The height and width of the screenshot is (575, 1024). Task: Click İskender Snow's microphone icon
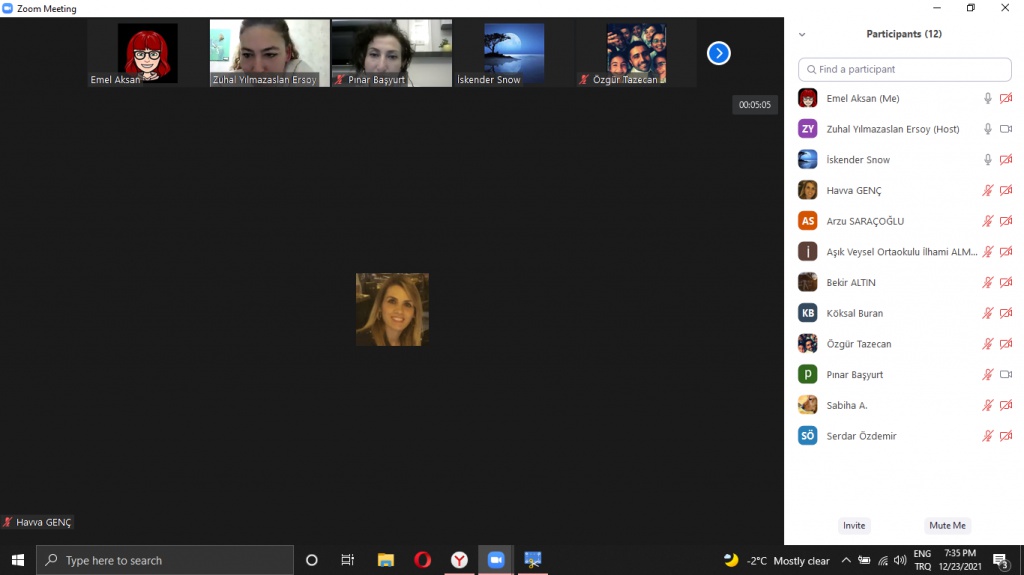[988, 160]
